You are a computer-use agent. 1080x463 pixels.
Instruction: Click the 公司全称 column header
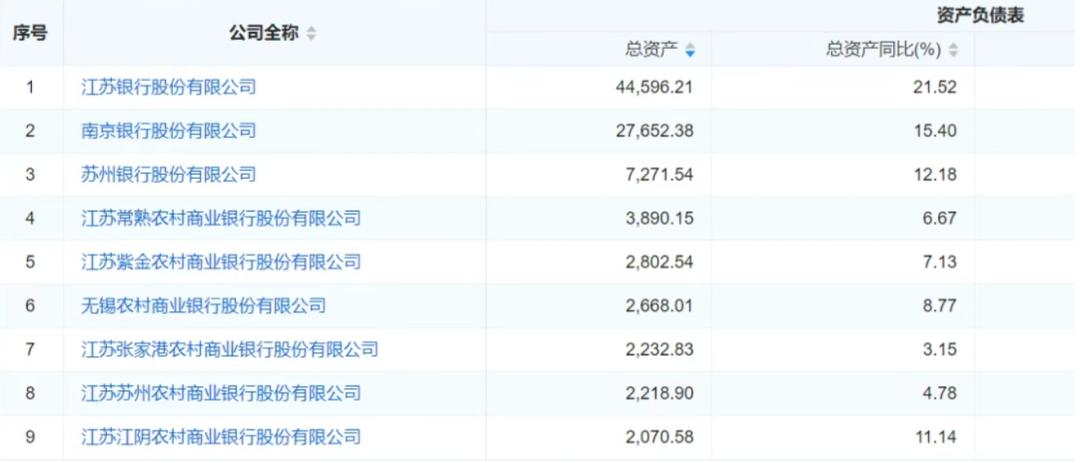pos(264,33)
